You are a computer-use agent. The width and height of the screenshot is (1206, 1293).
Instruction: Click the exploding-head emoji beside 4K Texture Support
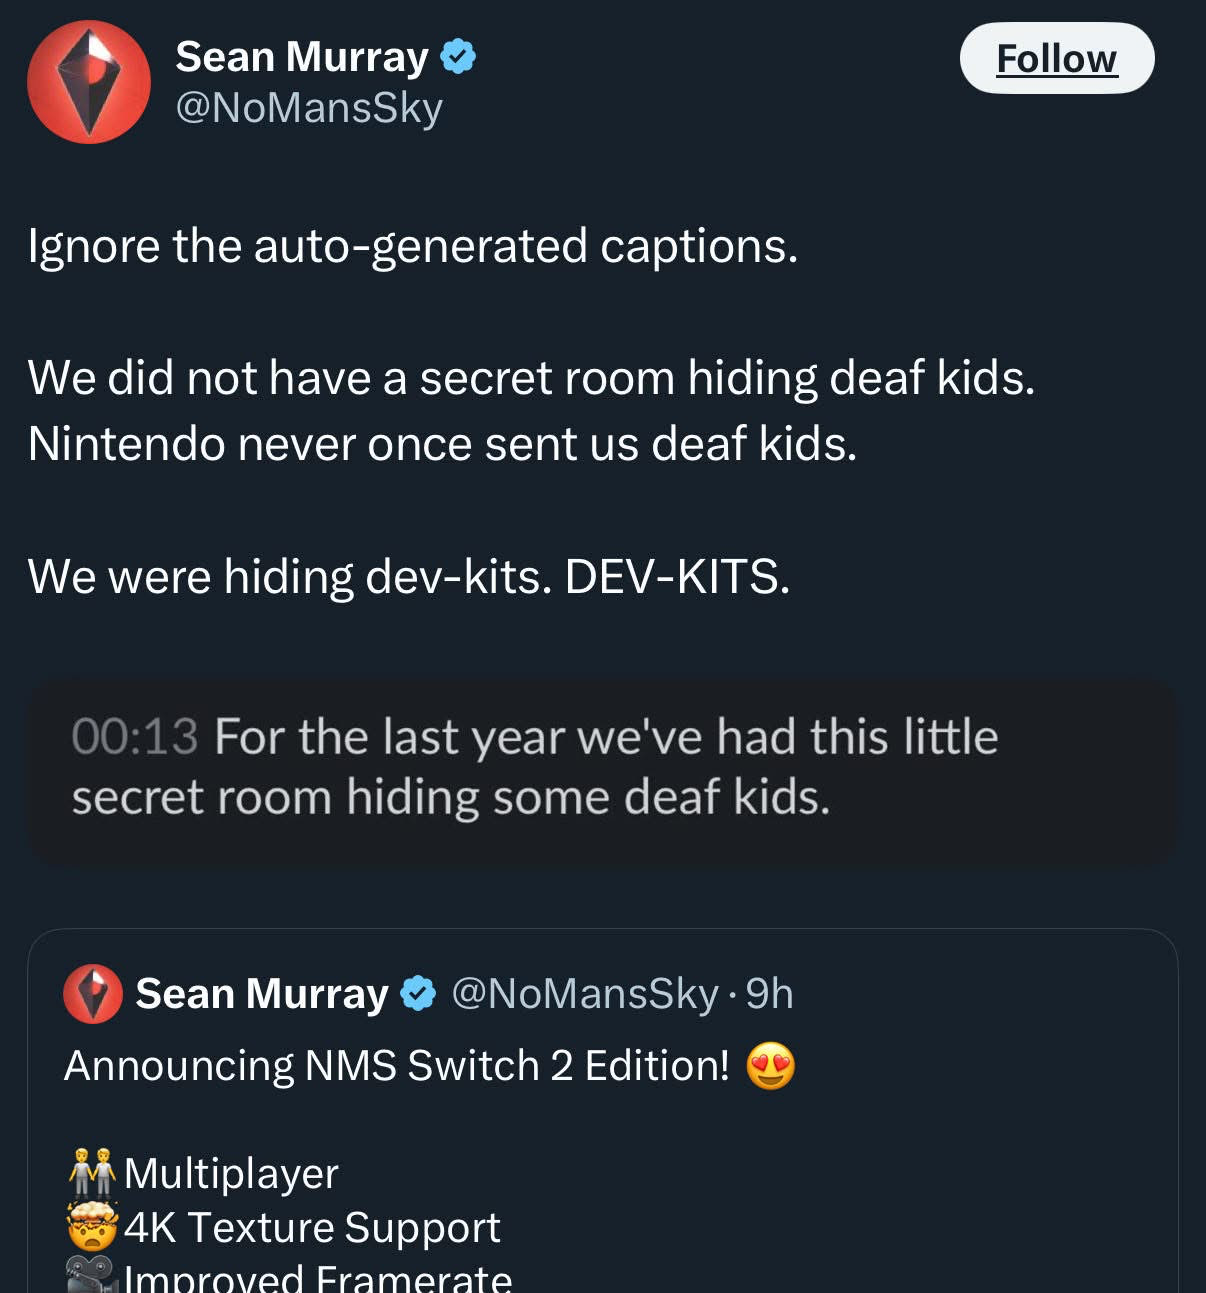coord(92,1227)
